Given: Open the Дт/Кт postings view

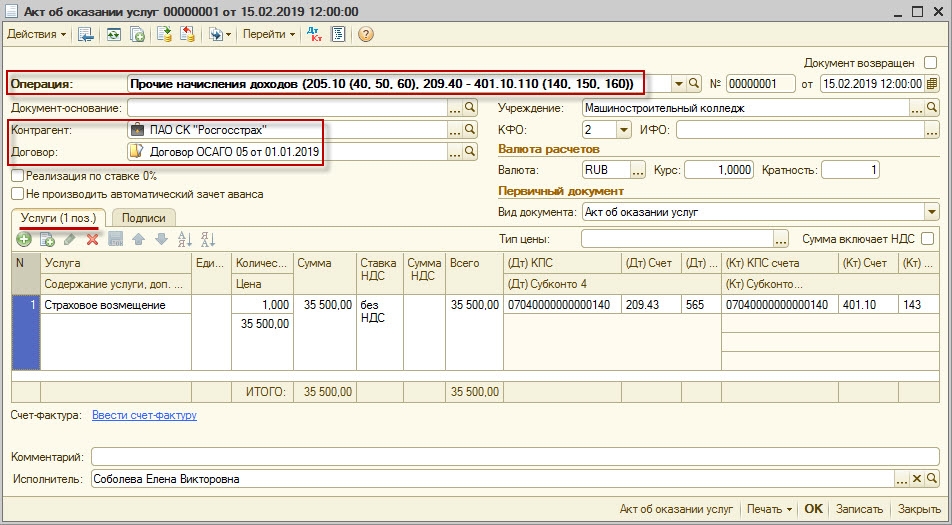Looking at the screenshot, I should pyautogui.click(x=314, y=35).
